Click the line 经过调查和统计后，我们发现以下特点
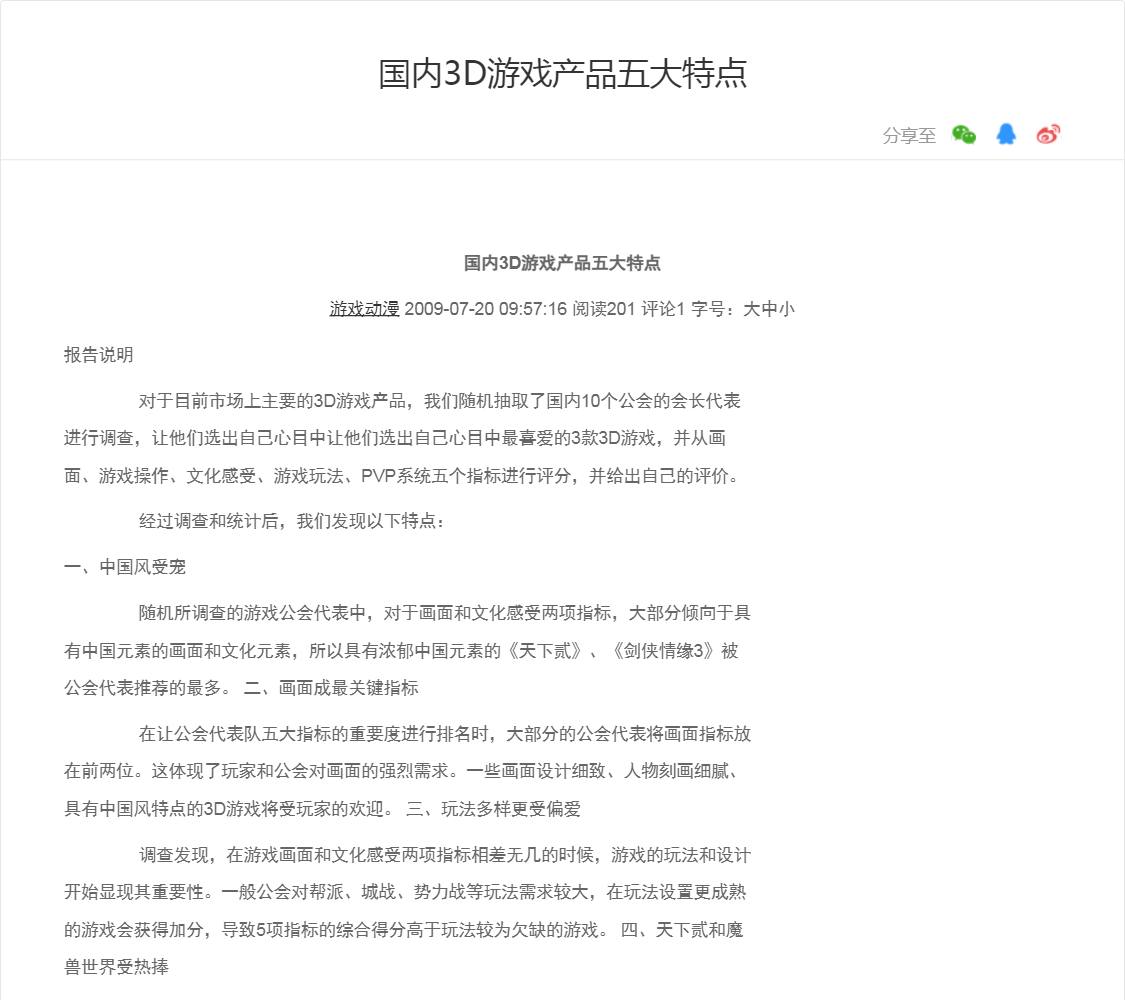Image resolution: width=1125 pixels, height=1000 pixels. (x=291, y=521)
